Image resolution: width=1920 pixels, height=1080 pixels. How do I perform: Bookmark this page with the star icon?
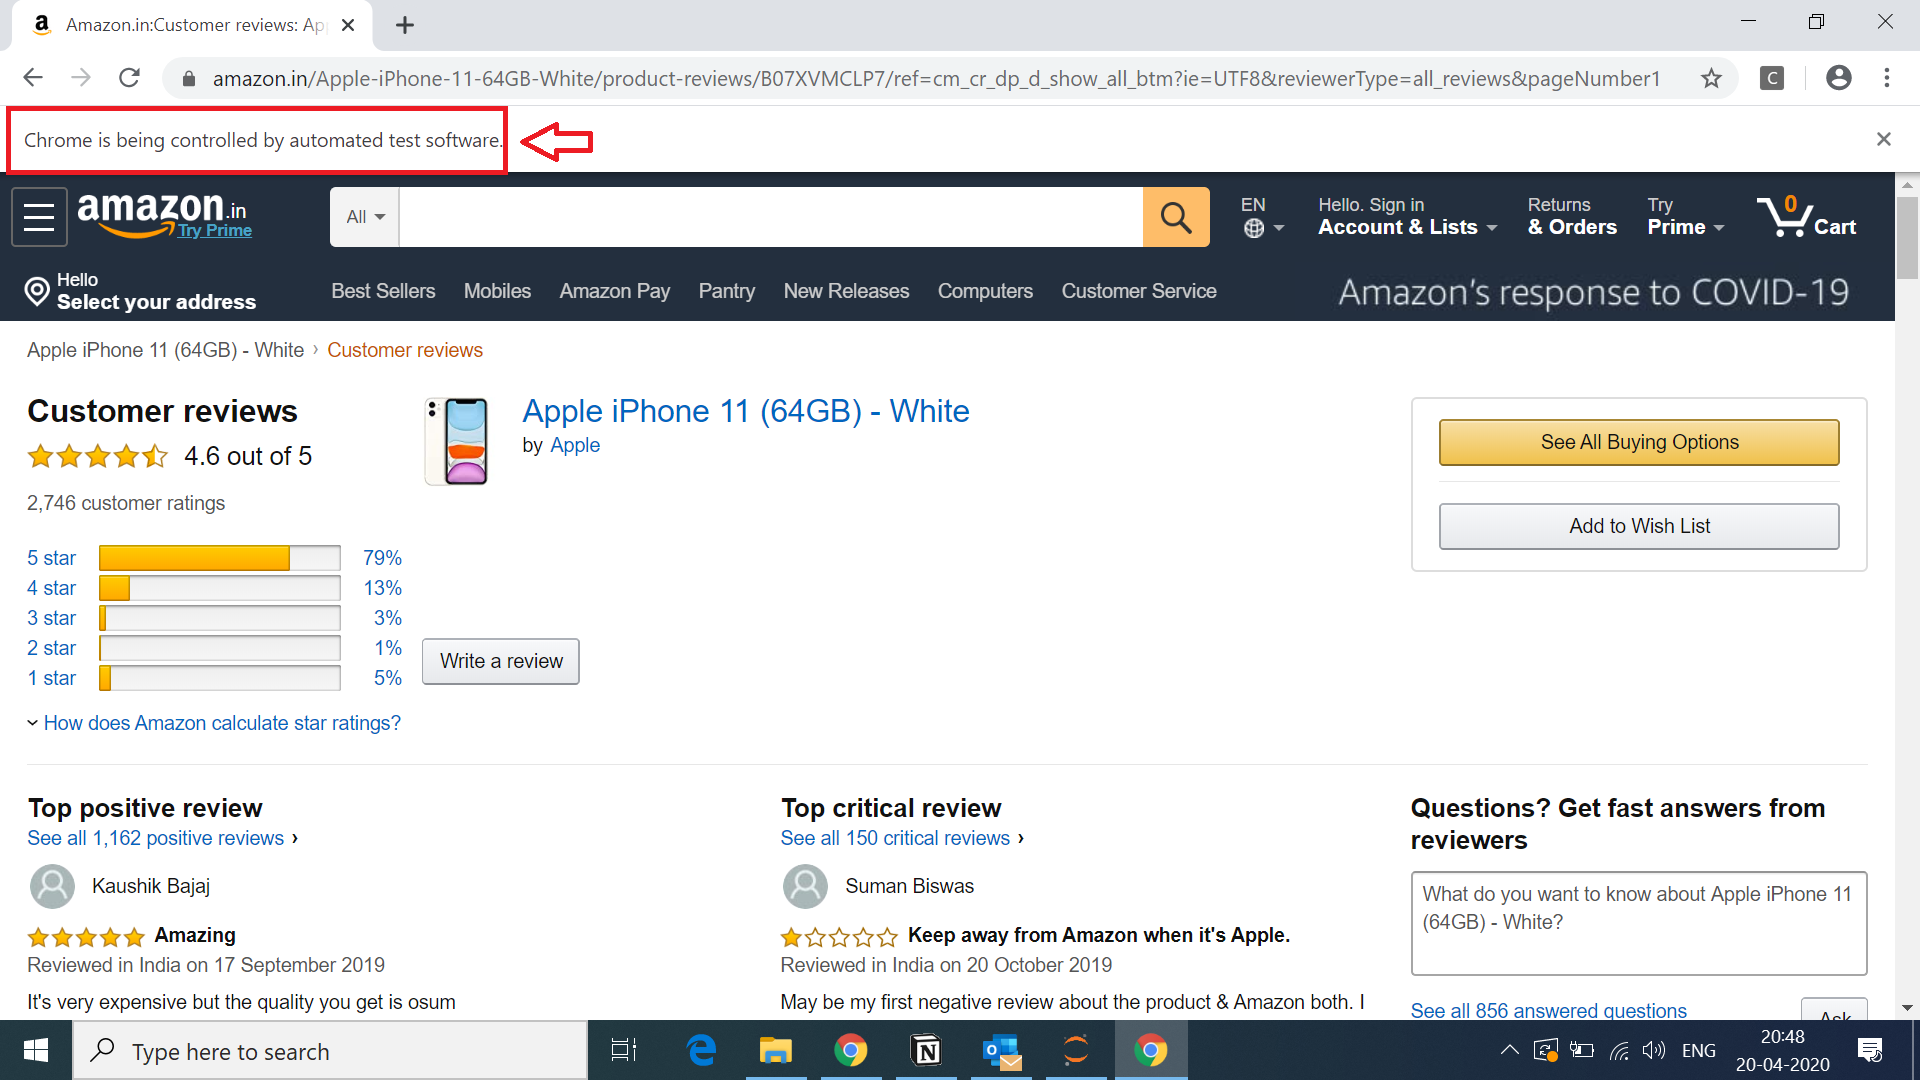(1711, 78)
